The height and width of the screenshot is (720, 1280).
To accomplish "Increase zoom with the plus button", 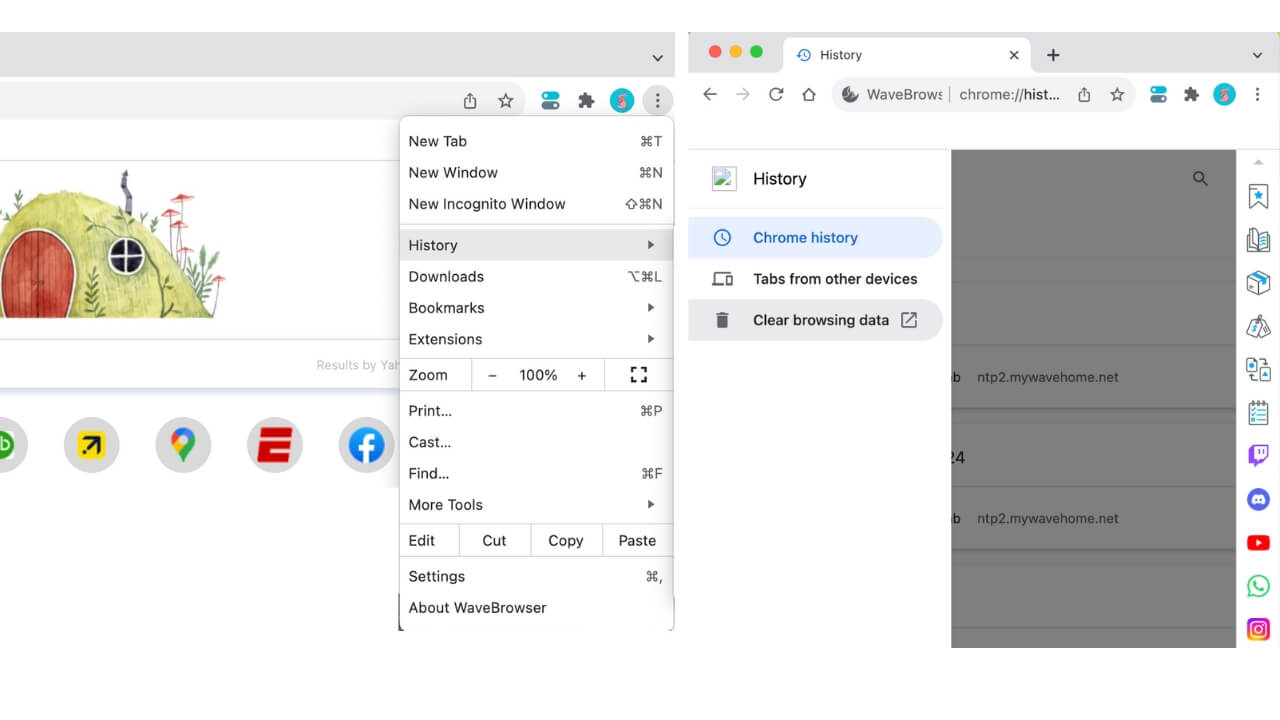I will coord(582,375).
